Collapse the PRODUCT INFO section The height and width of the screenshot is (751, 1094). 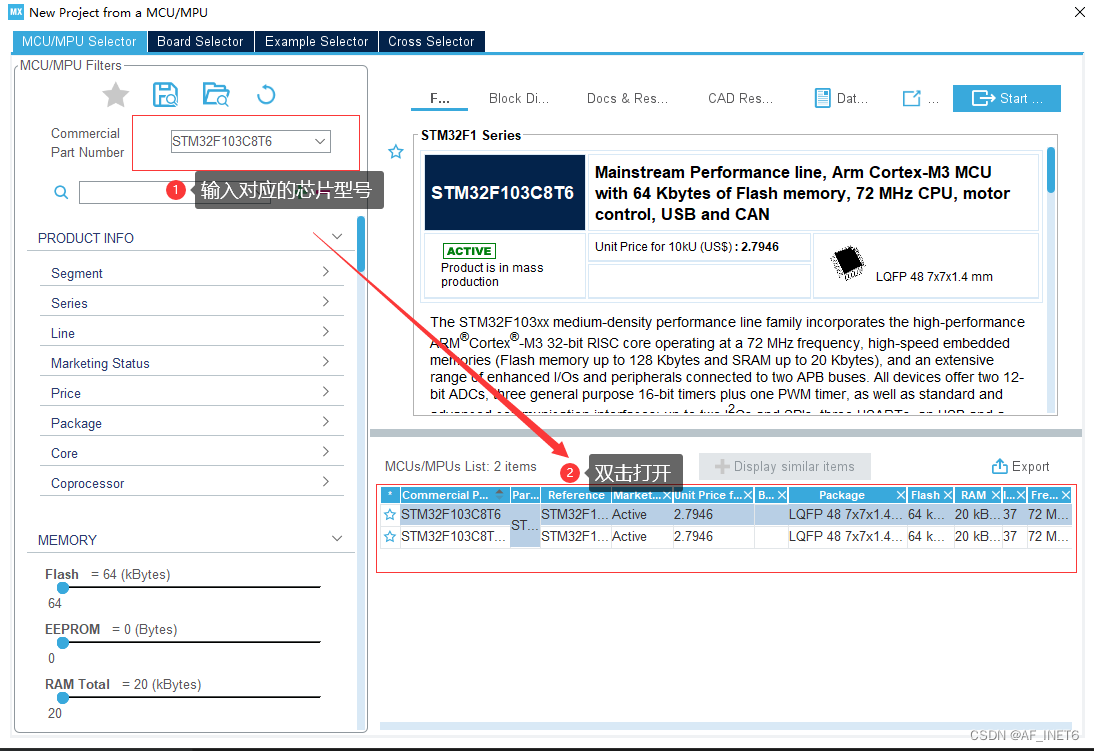(337, 237)
